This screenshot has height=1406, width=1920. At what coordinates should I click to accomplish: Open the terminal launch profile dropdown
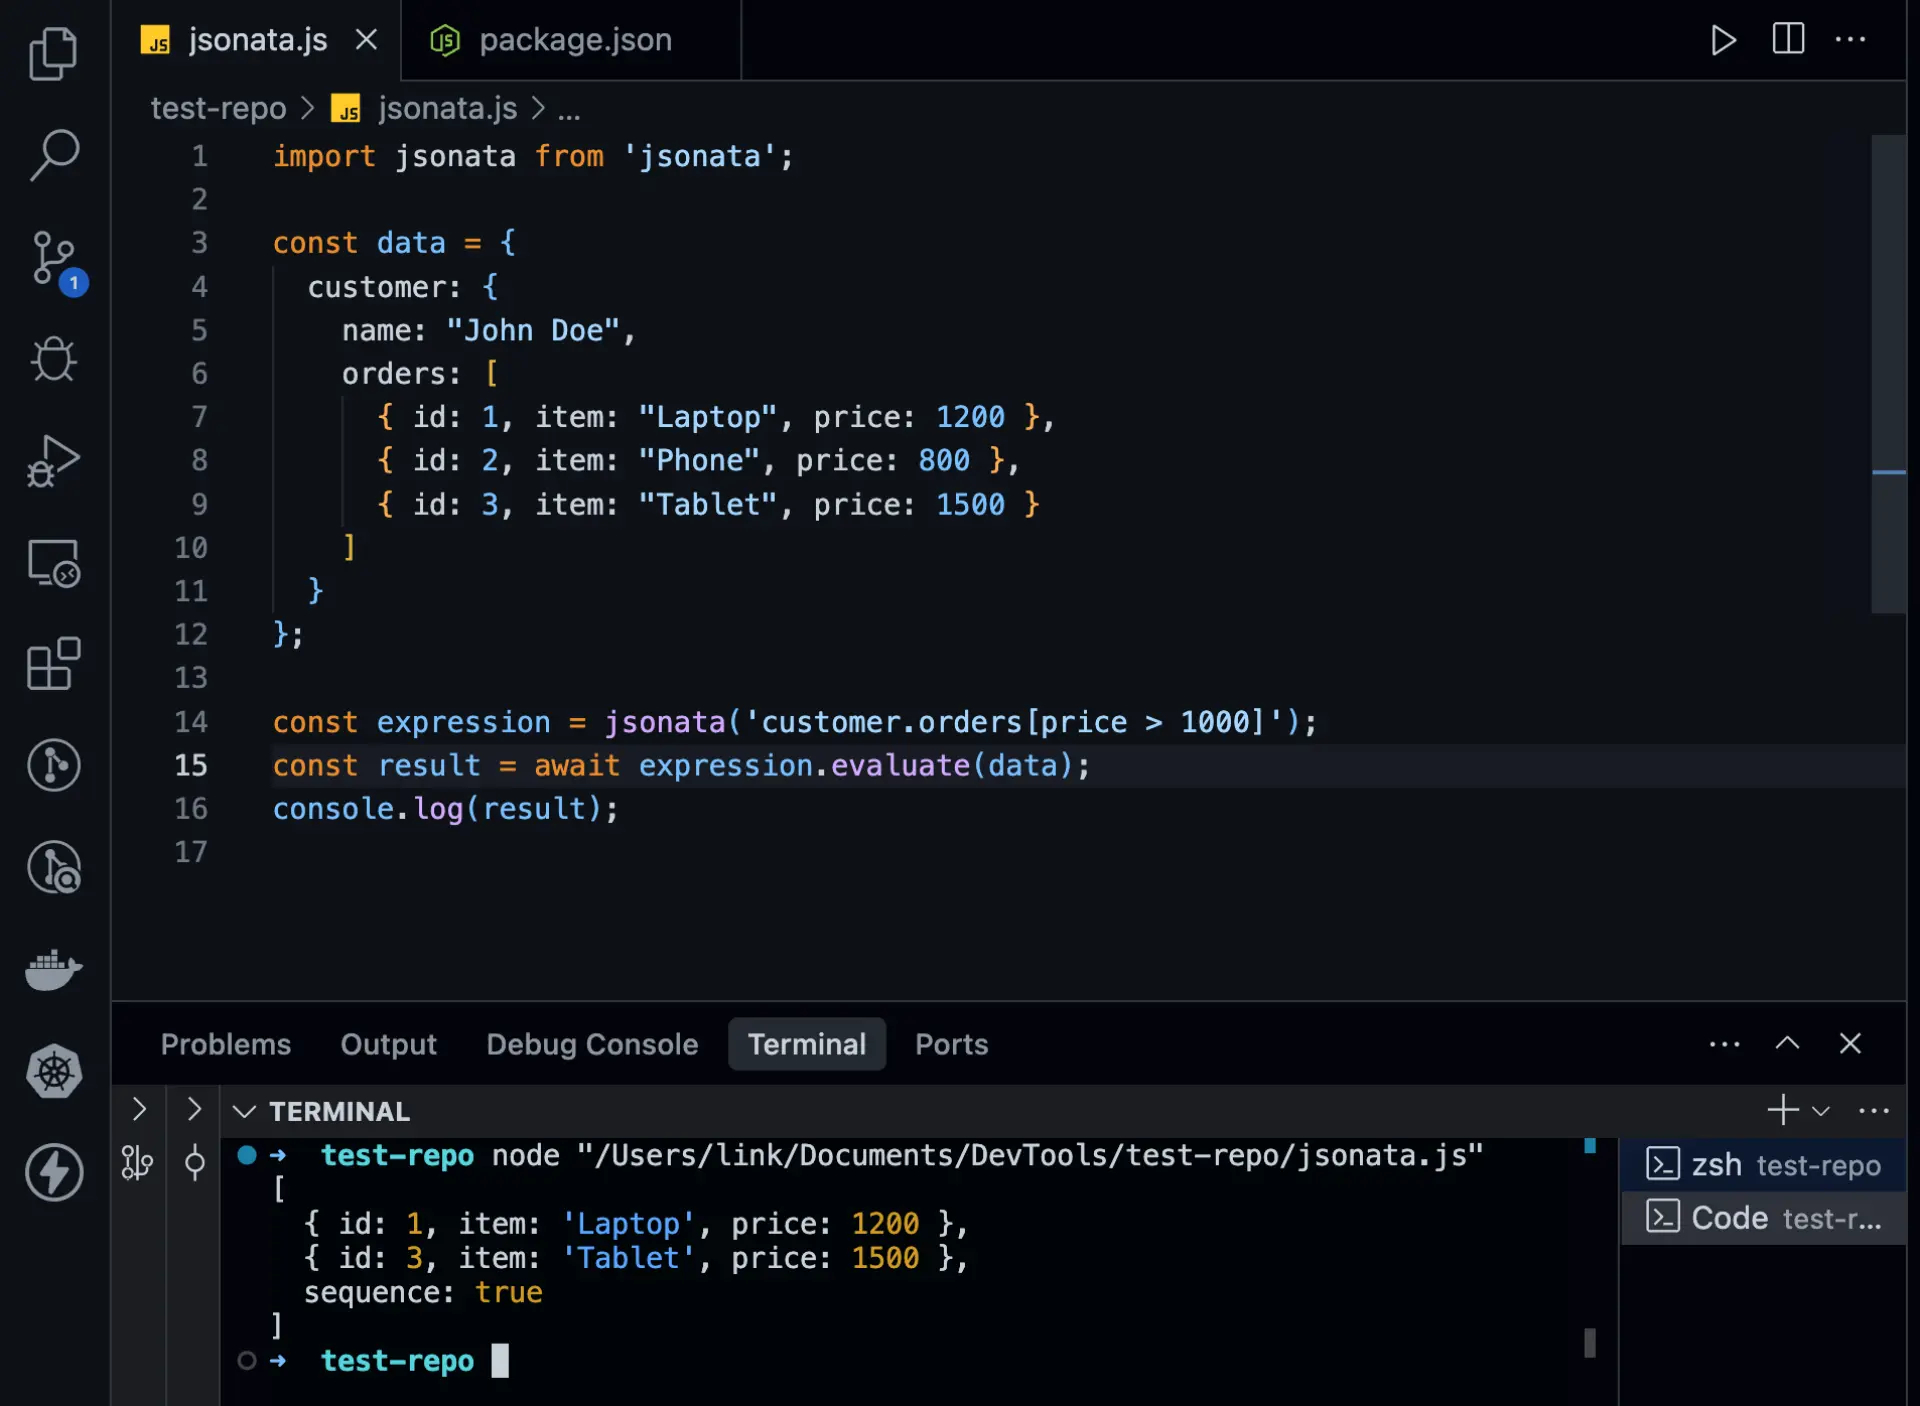point(1820,1110)
